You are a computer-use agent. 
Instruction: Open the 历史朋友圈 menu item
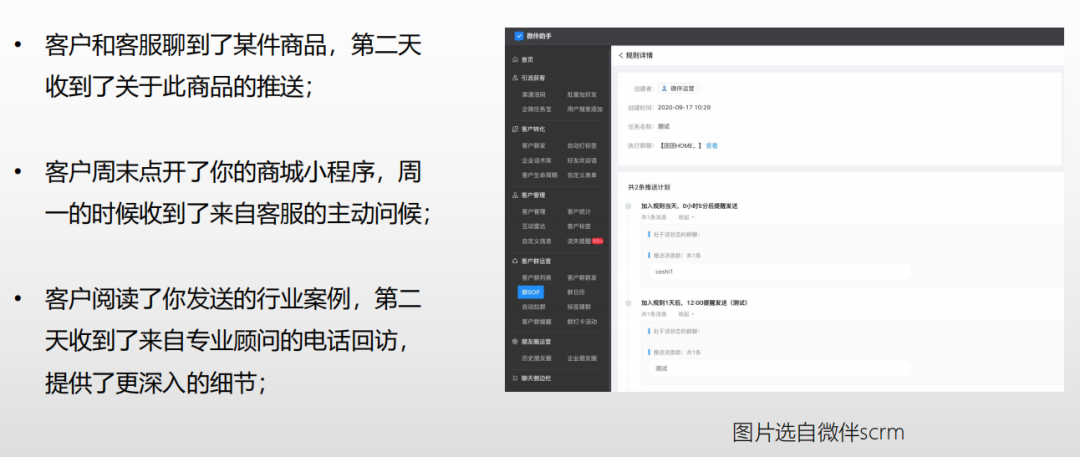(536, 357)
